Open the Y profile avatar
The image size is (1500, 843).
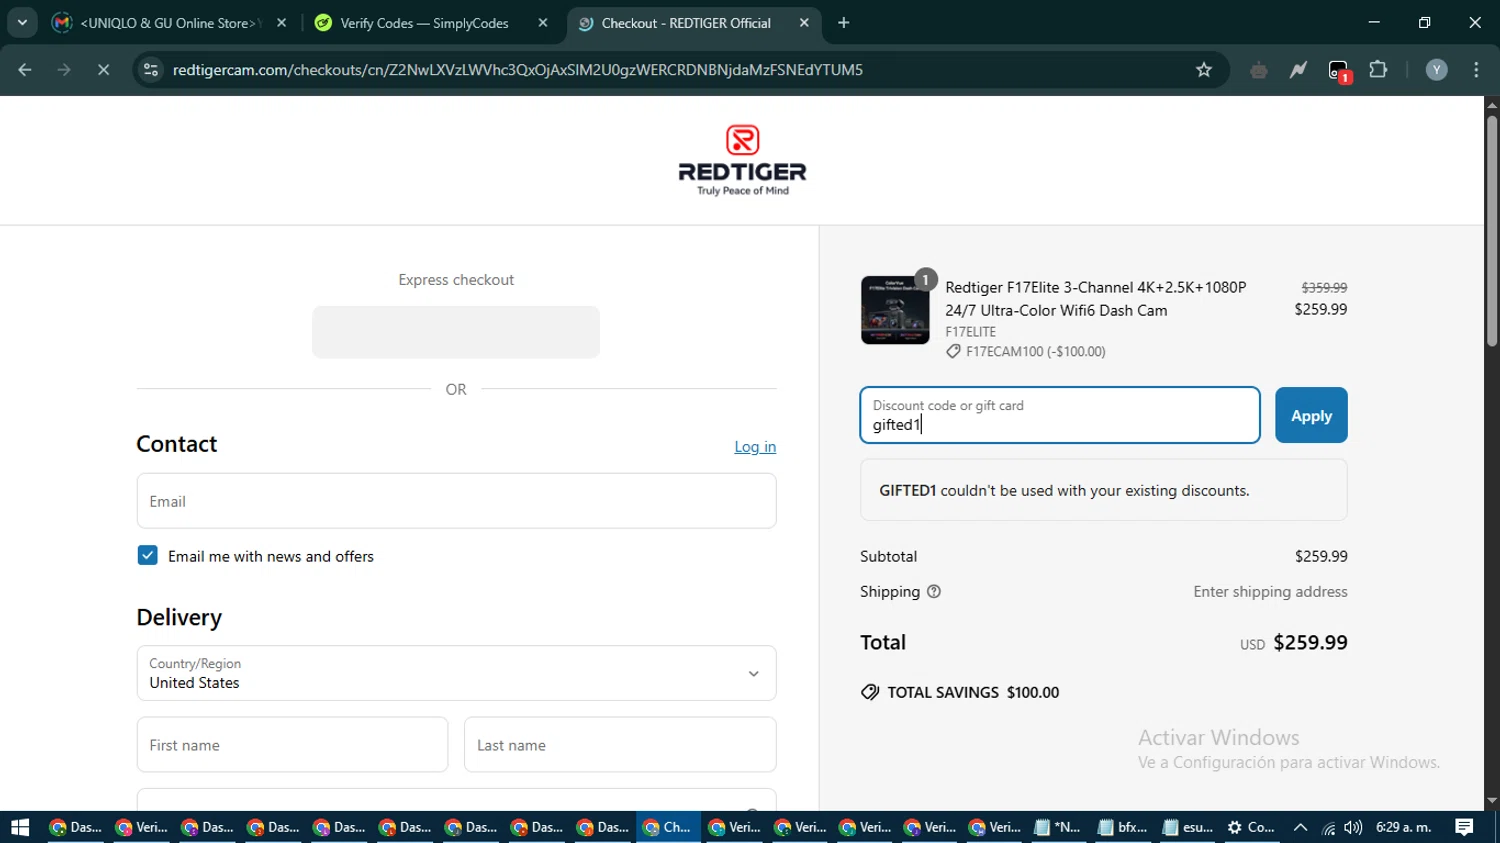pos(1437,70)
